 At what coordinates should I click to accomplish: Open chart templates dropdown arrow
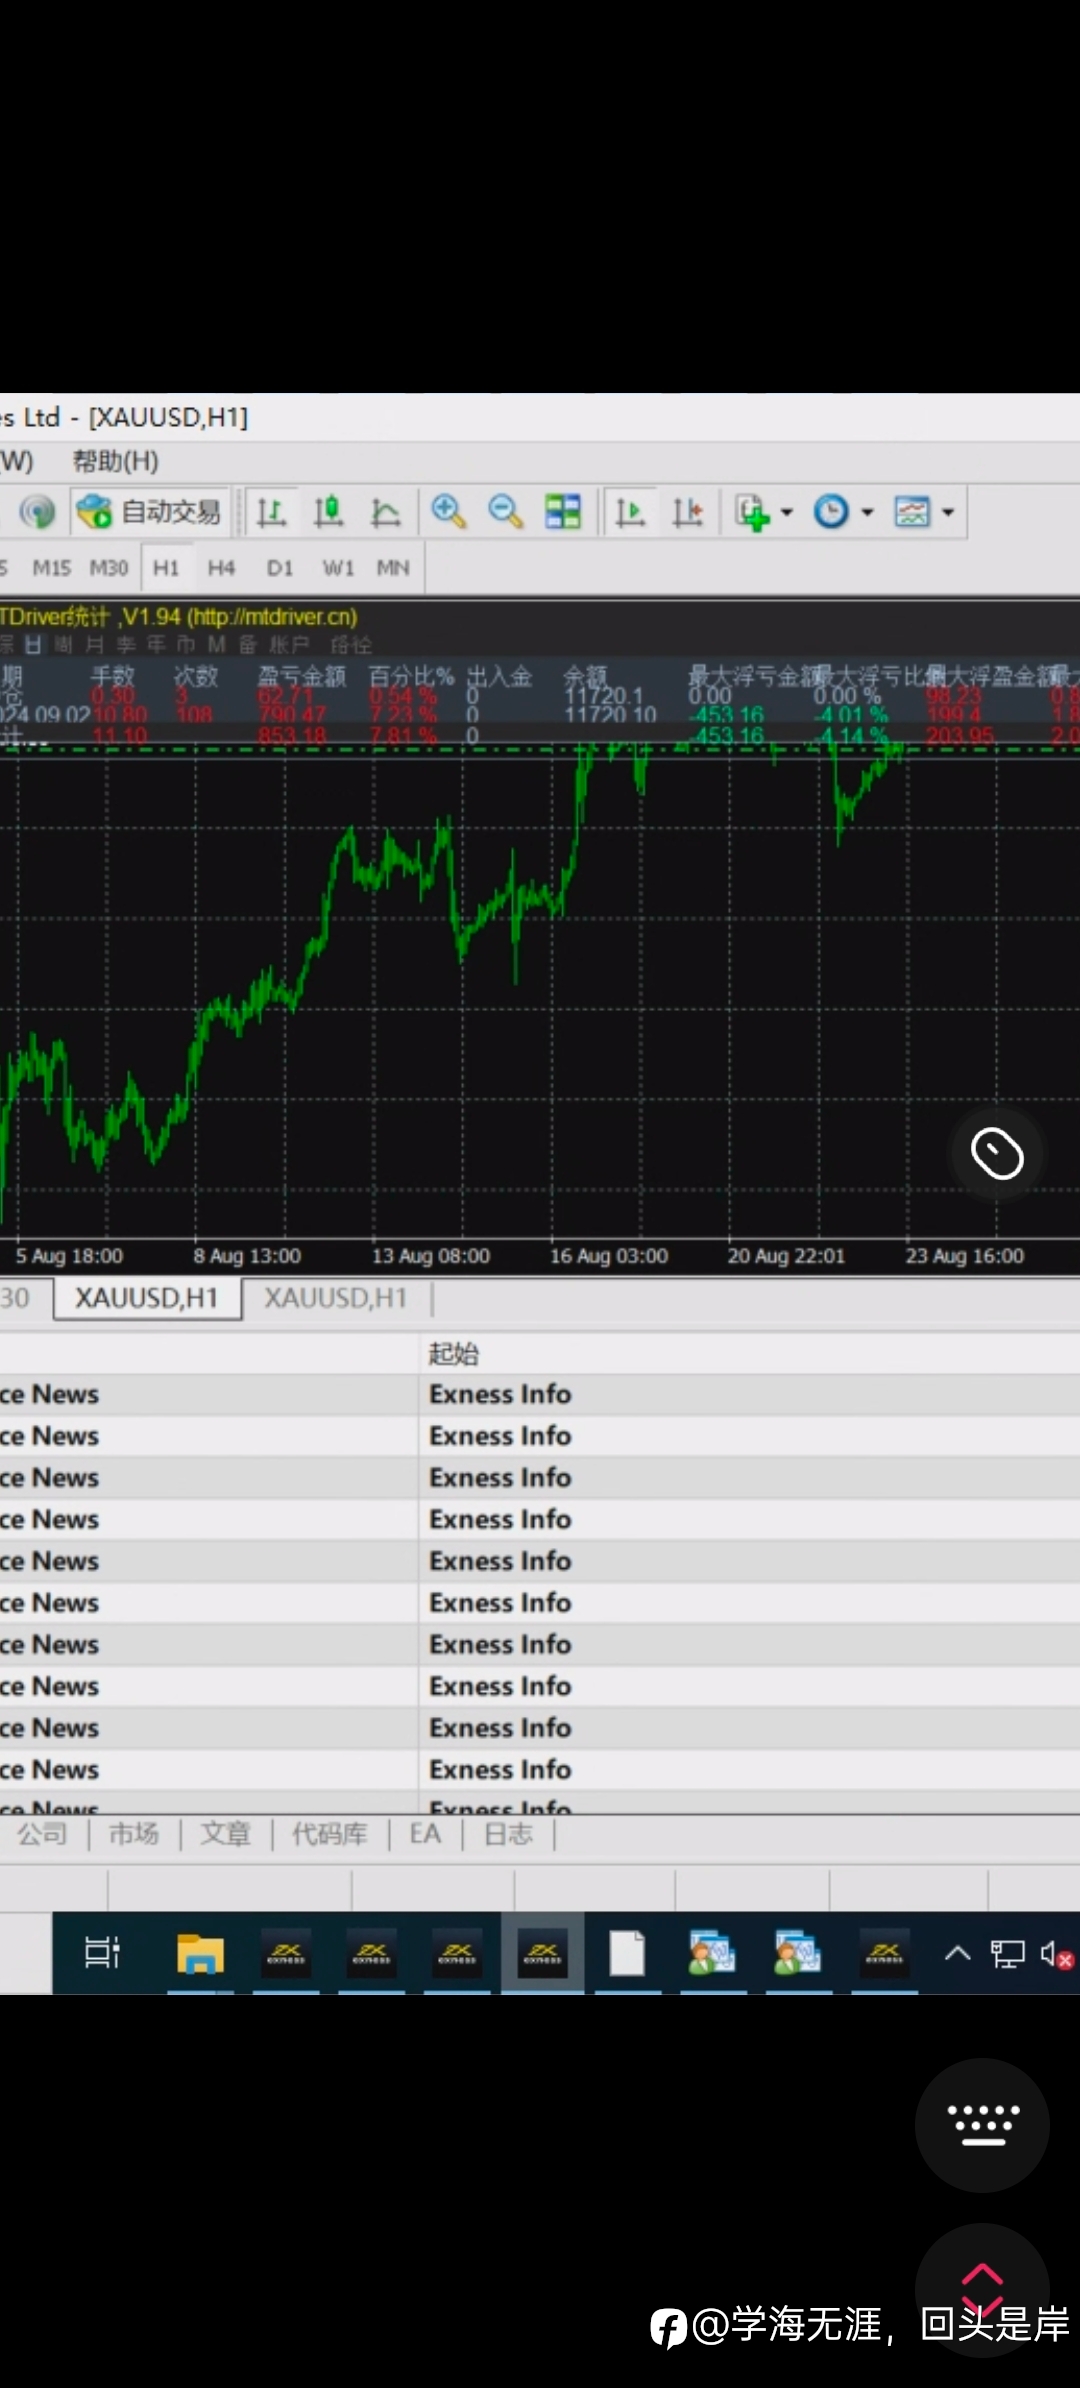[948, 512]
